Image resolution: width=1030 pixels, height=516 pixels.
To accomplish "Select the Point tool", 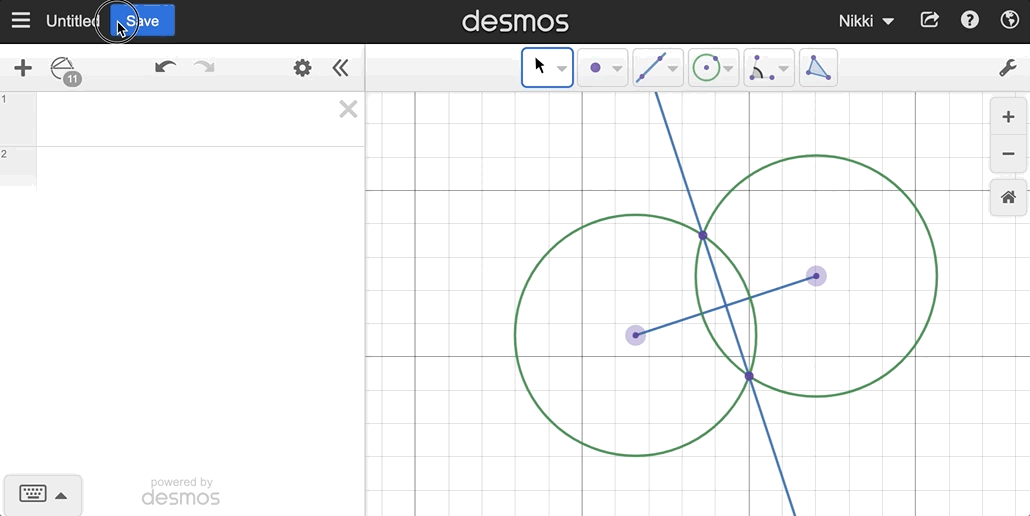I will pos(595,68).
